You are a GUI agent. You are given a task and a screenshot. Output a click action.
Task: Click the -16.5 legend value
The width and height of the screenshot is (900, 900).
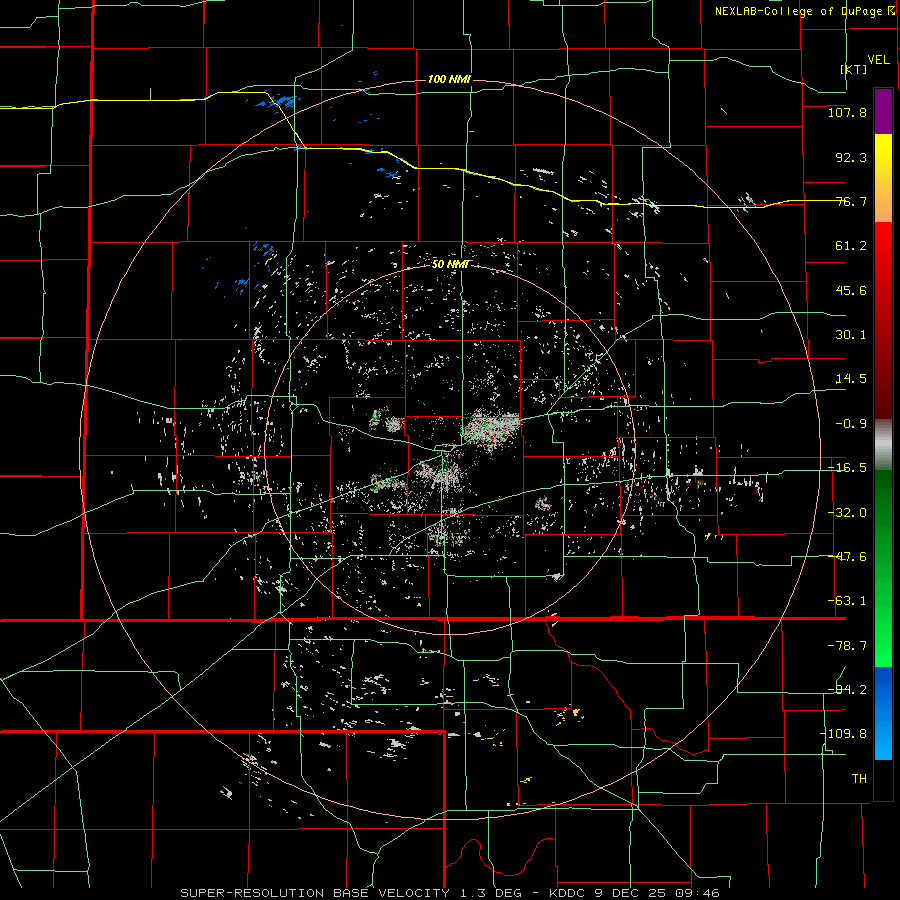(847, 468)
